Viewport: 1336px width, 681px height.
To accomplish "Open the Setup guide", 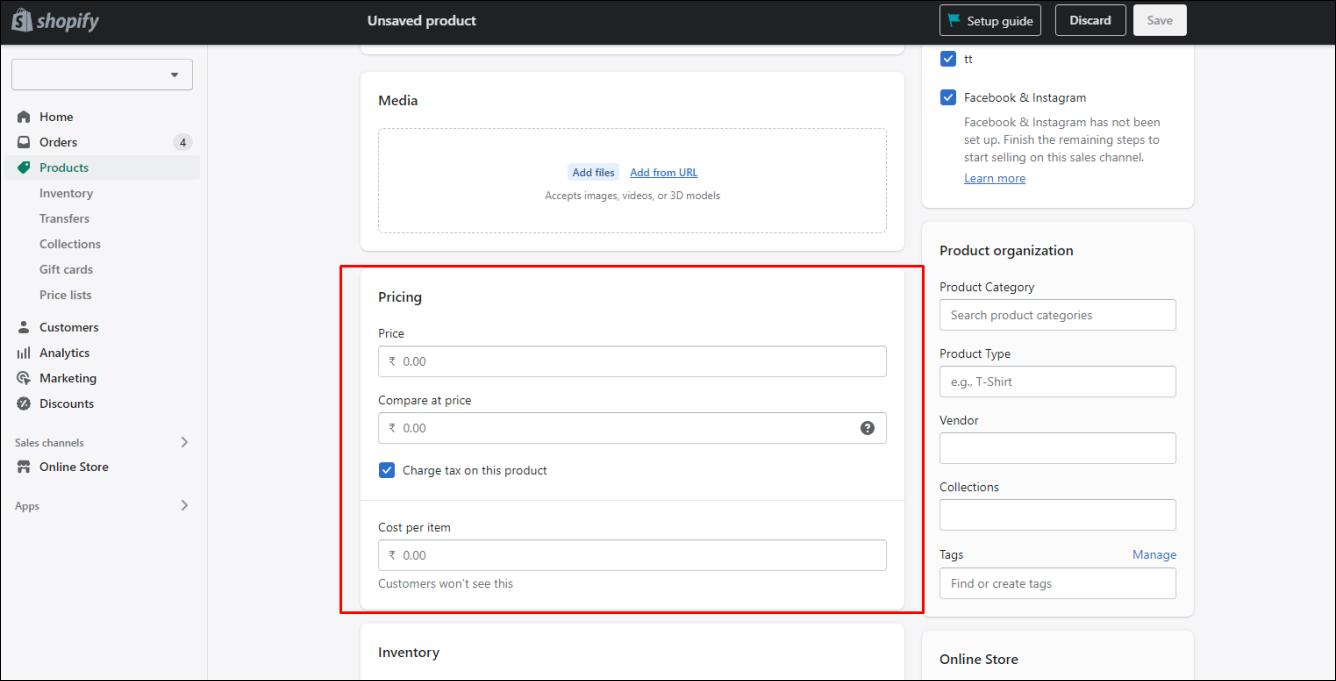I will [x=990, y=20].
